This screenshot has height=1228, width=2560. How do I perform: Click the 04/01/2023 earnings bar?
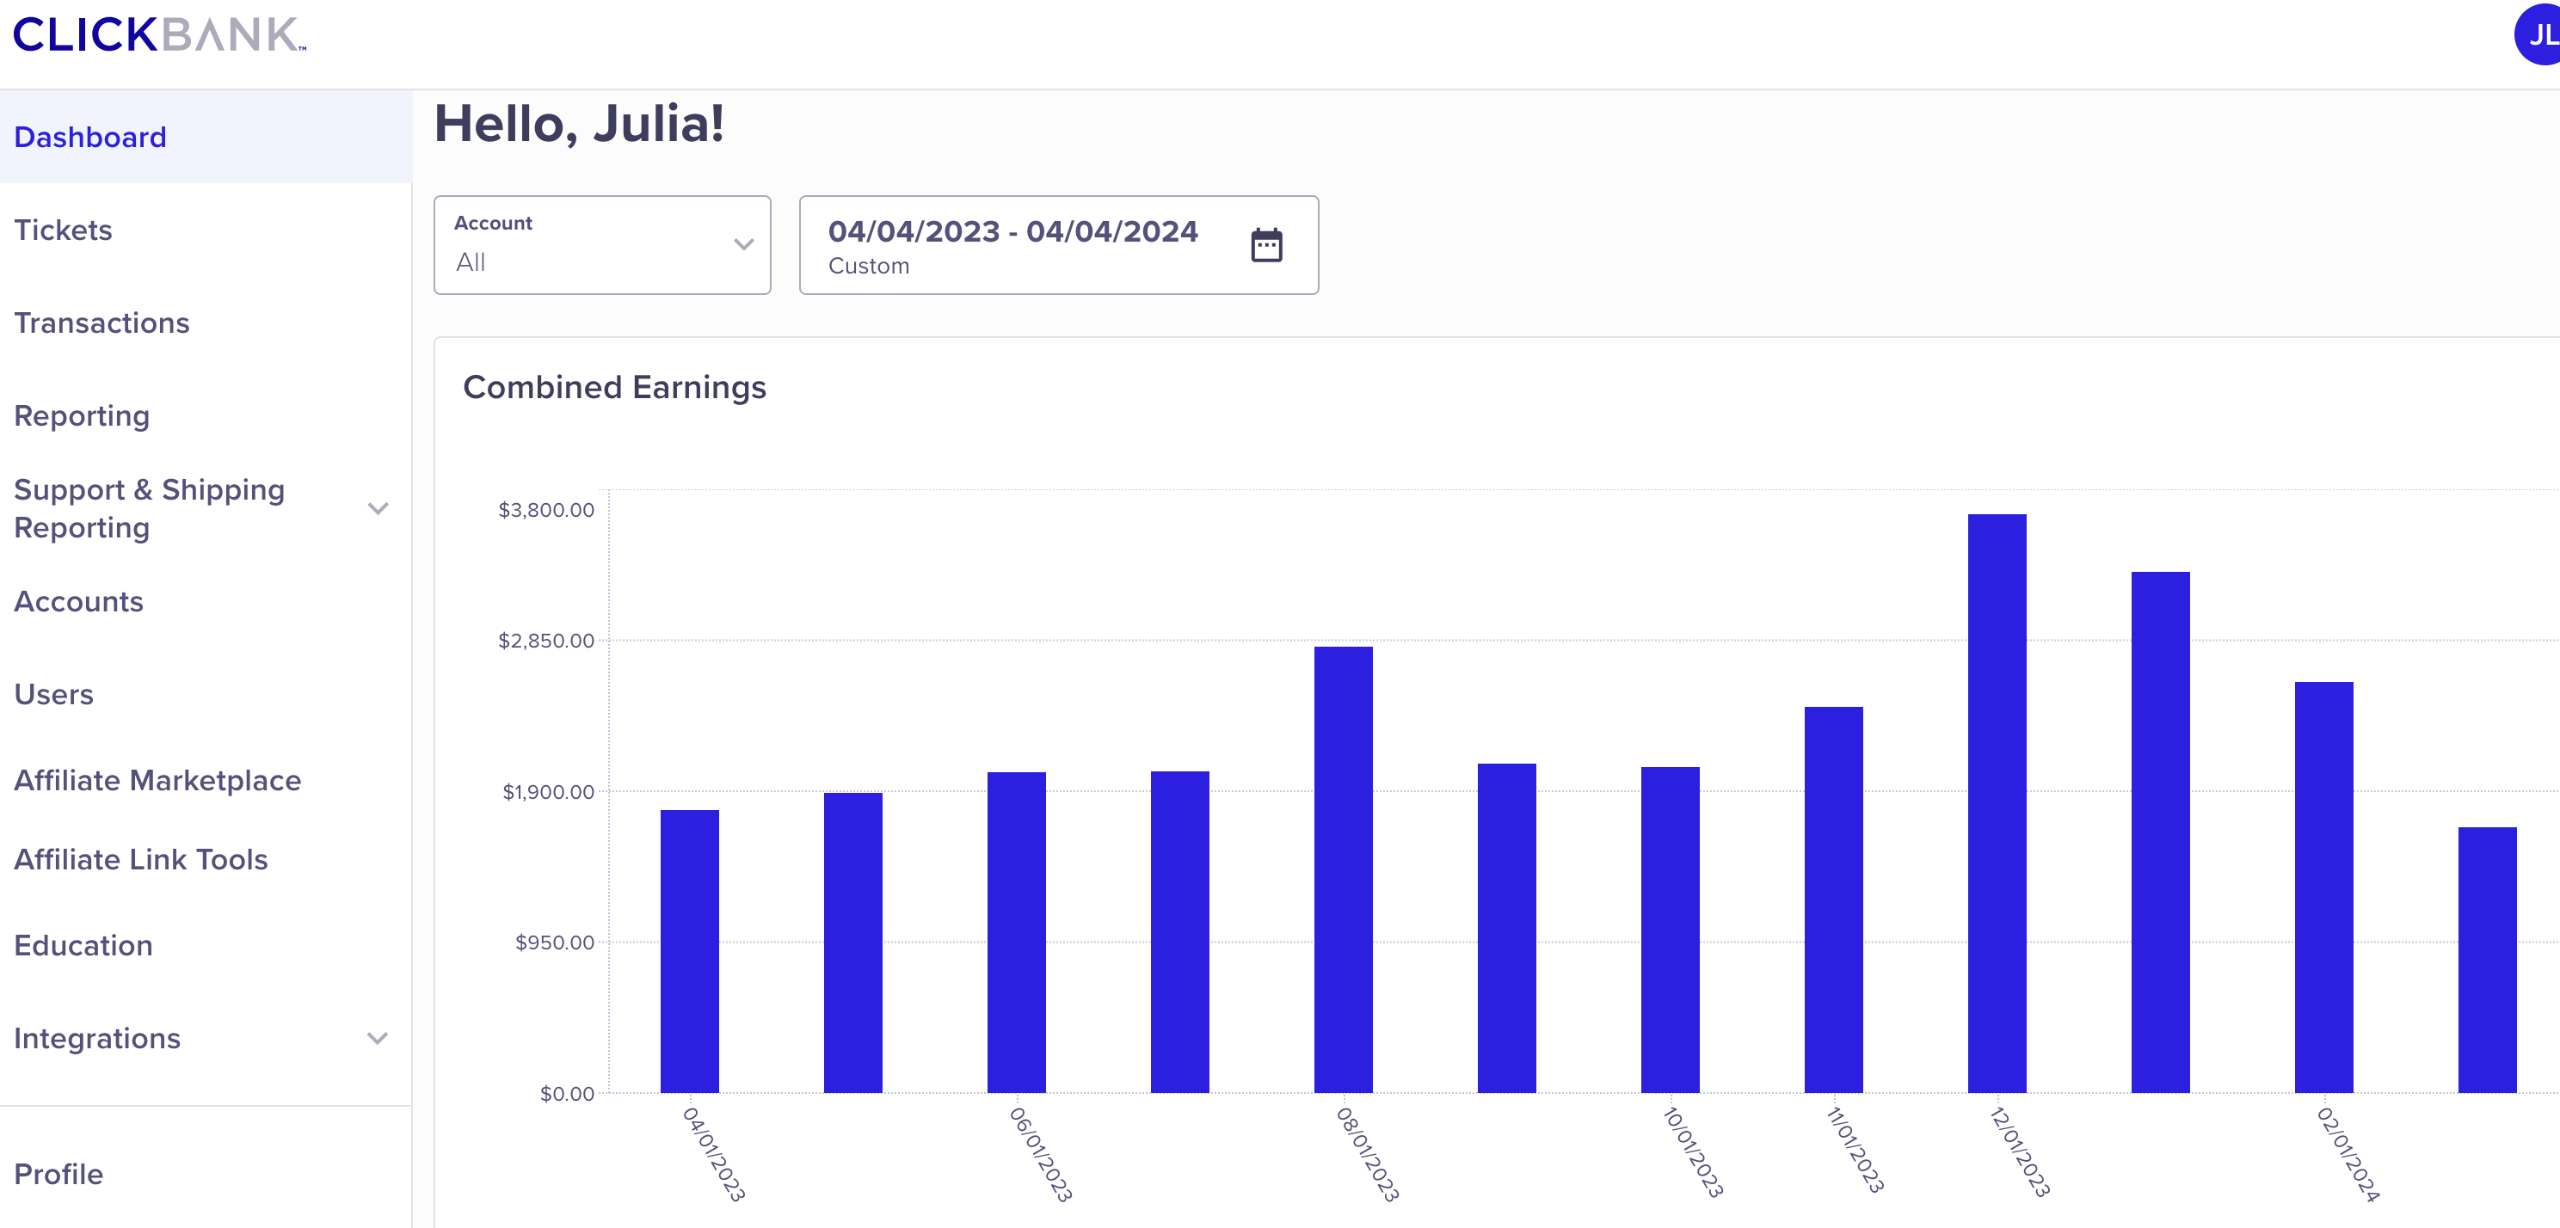pyautogui.click(x=689, y=951)
